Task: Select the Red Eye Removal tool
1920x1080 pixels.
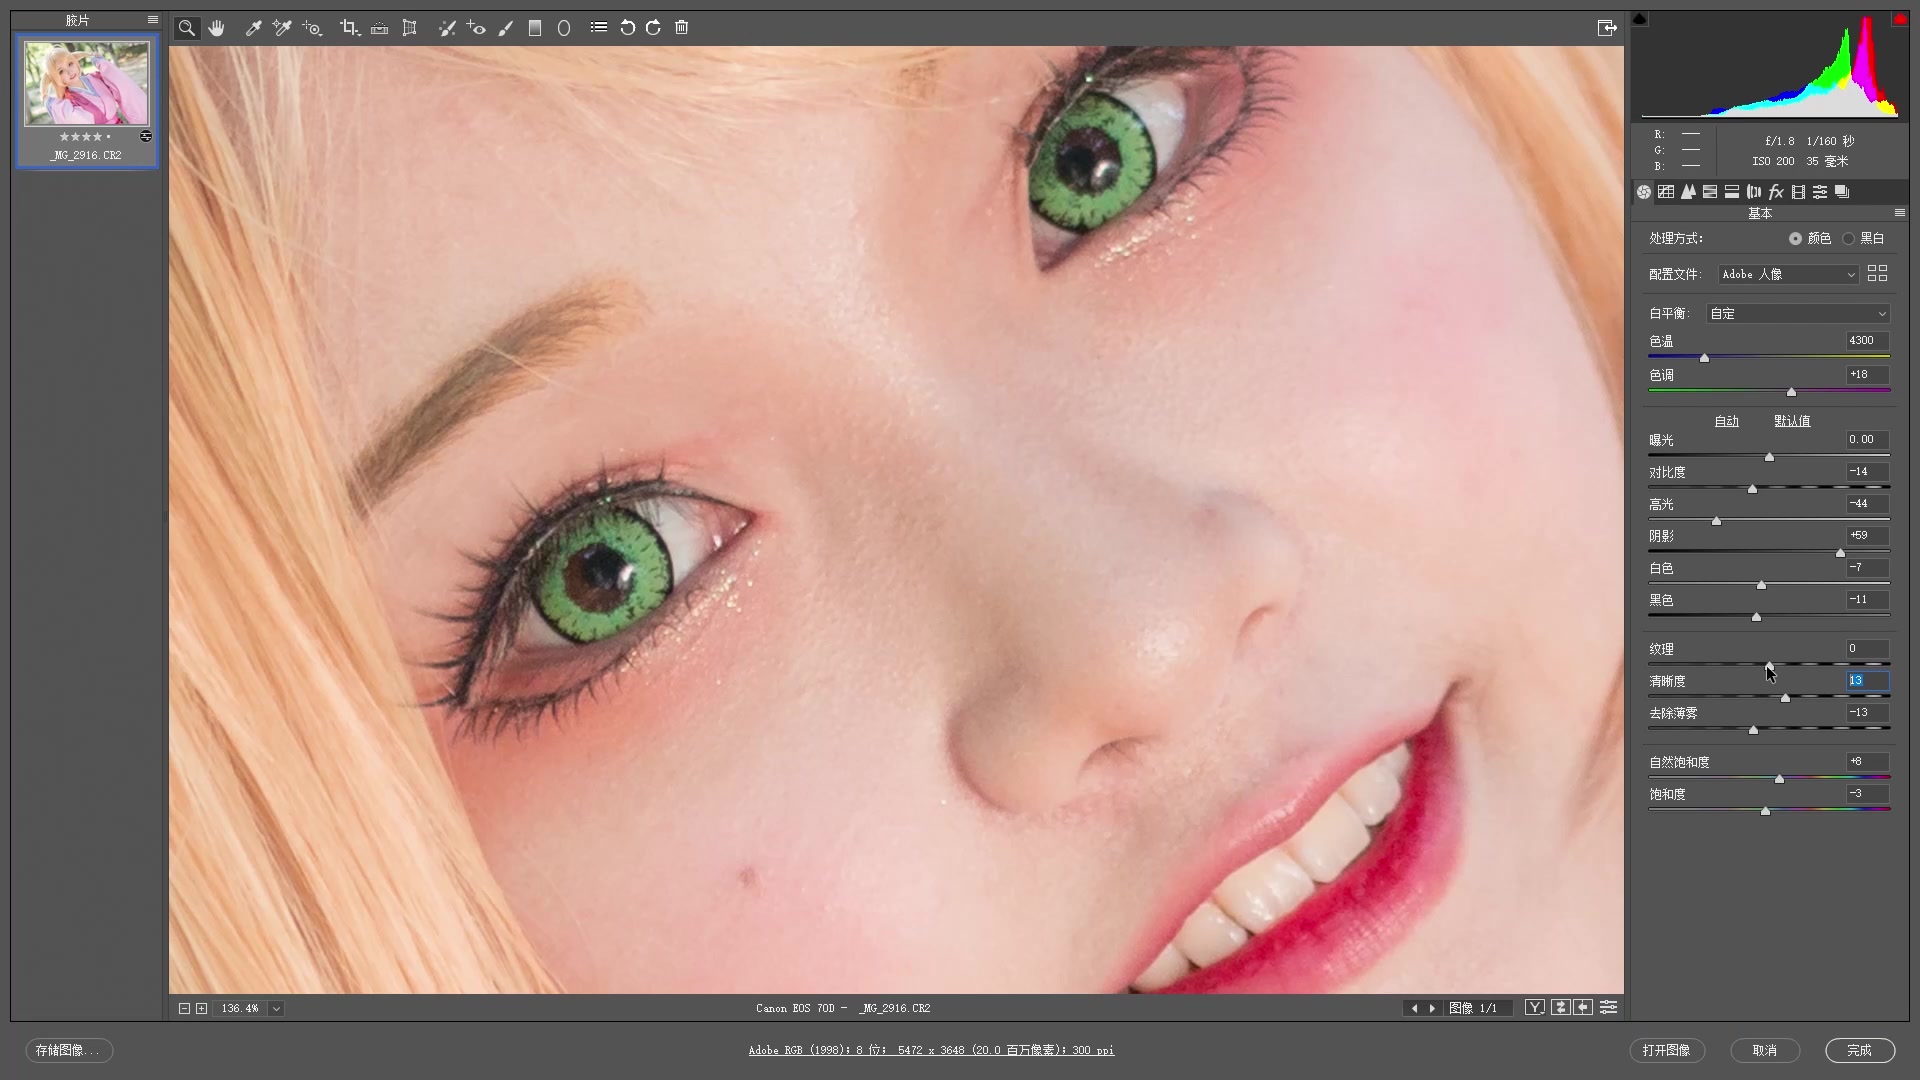Action: (476, 28)
